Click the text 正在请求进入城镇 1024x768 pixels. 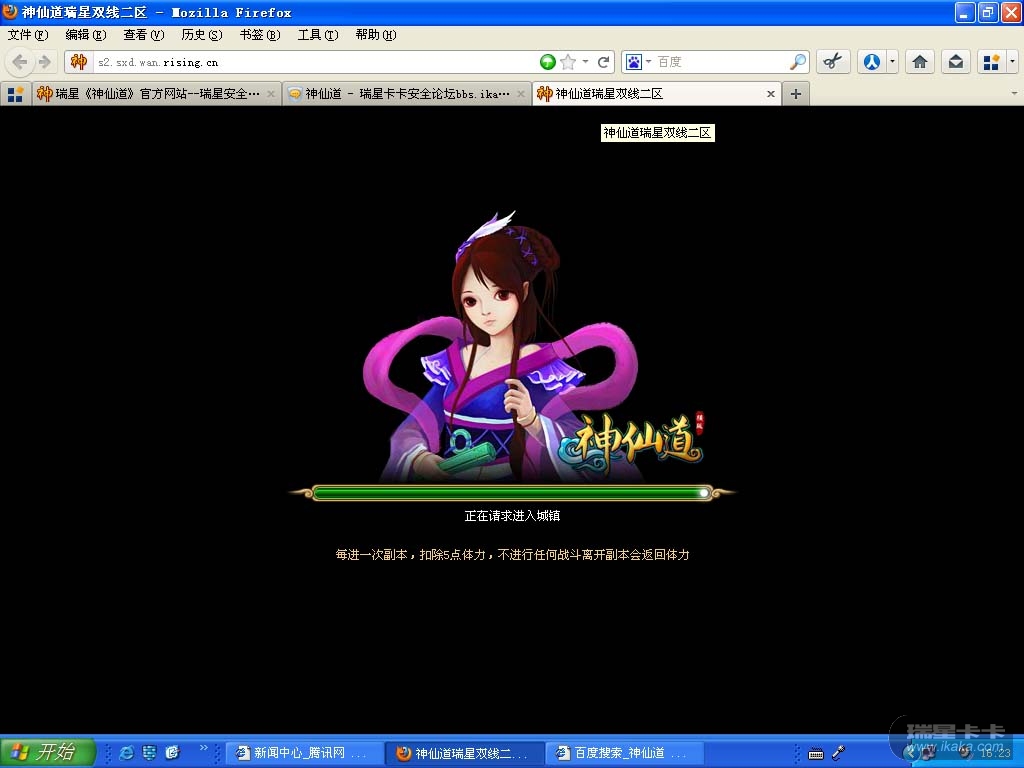pyautogui.click(x=512, y=516)
